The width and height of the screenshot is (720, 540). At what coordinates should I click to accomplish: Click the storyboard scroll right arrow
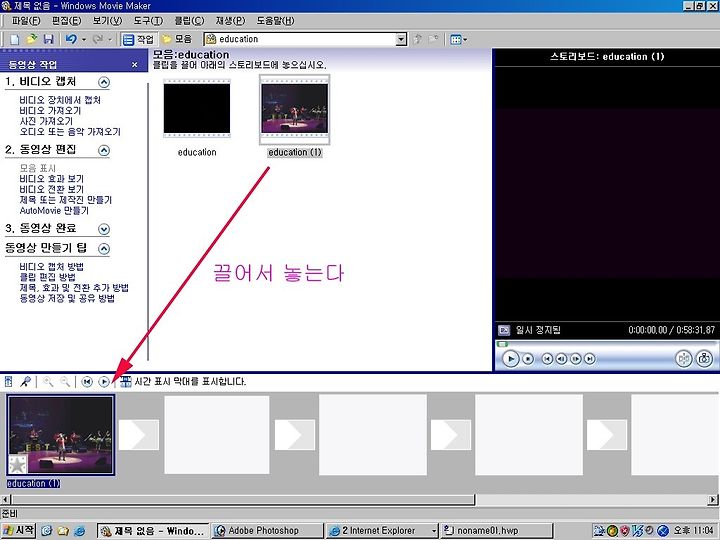713,500
